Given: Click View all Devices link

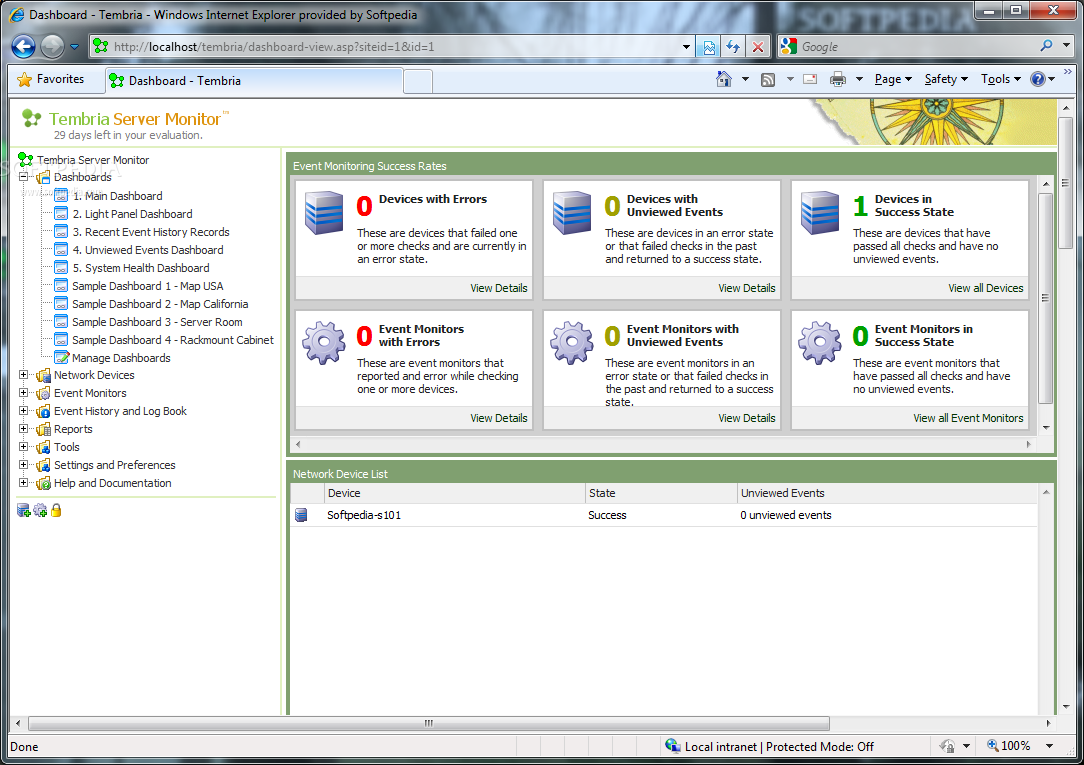Looking at the screenshot, I should point(985,288).
